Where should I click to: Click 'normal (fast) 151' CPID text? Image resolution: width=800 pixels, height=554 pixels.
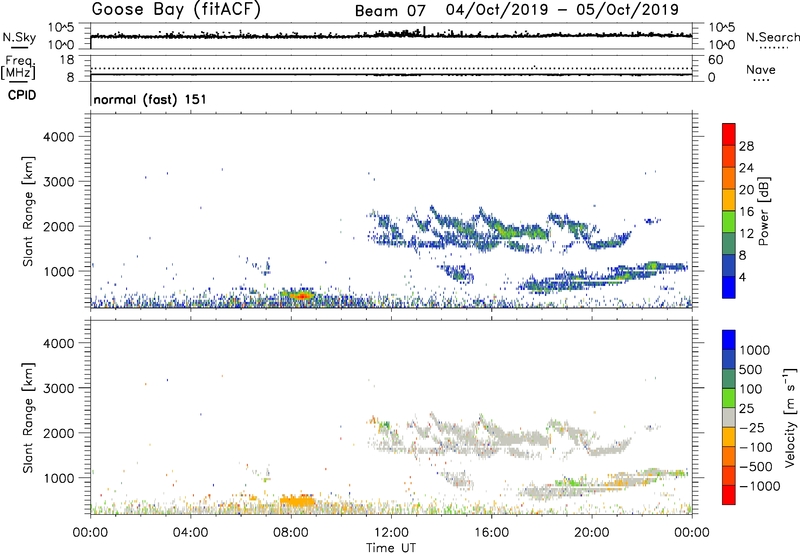150,99
